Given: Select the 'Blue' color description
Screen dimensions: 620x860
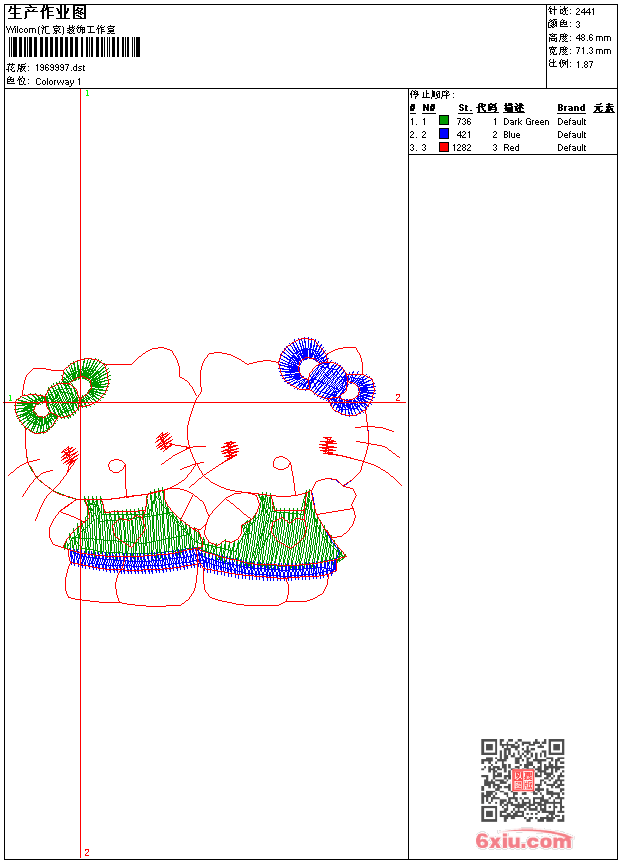Looking at the screenshot, I should pyautogui.click(x=511, y=134).
